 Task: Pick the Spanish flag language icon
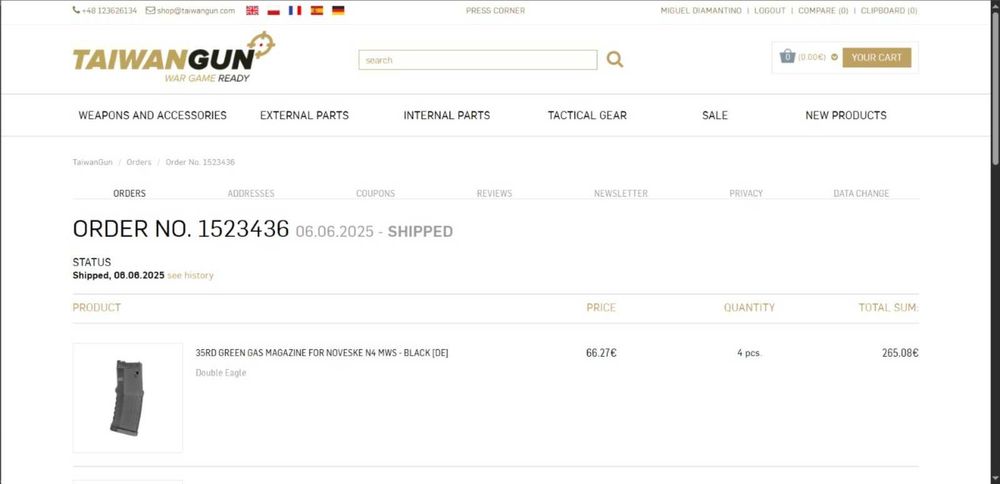pyautogui.click(x=317, y=10)
